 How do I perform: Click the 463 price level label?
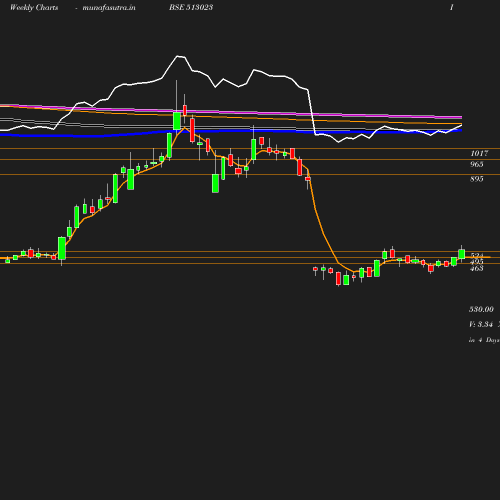click(x=477, y=268)
